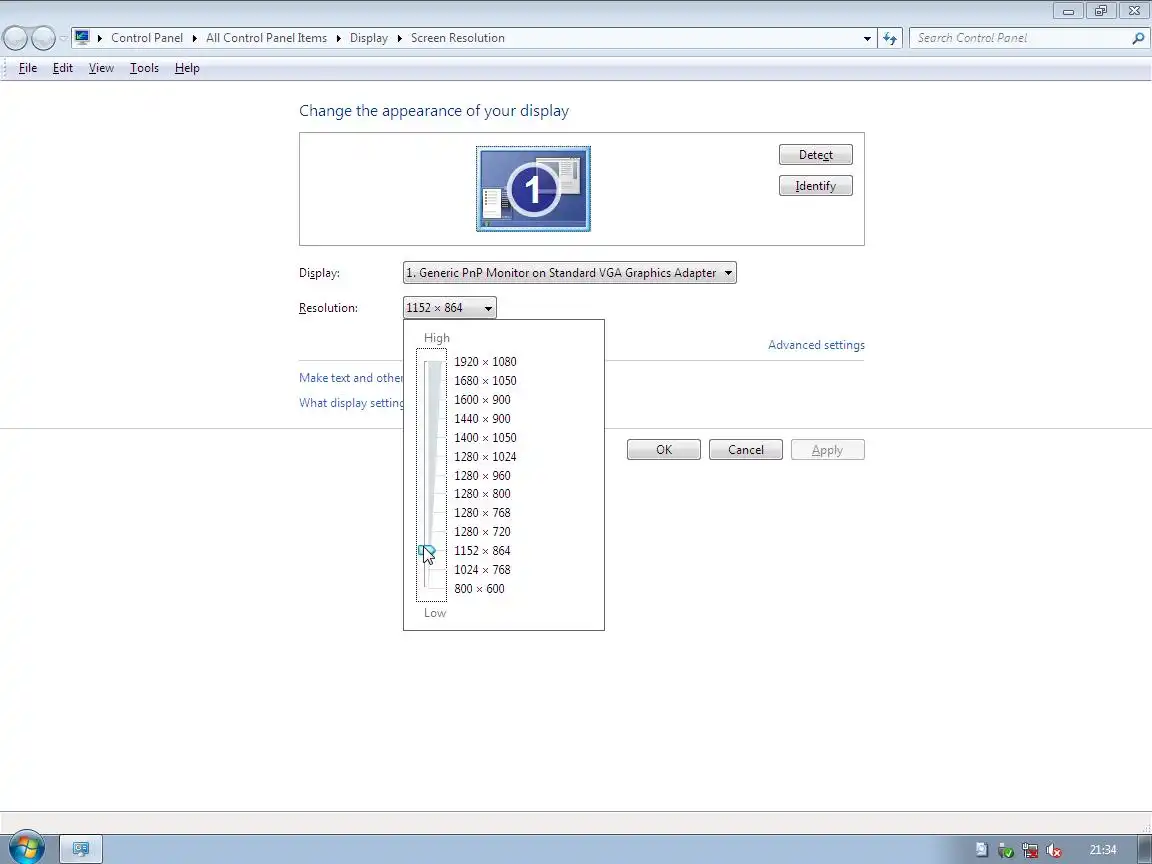Image resolution: width=1152 pixels, height=864 pixels.
Task: Open the Edit menu
Action: coord(62,68)
